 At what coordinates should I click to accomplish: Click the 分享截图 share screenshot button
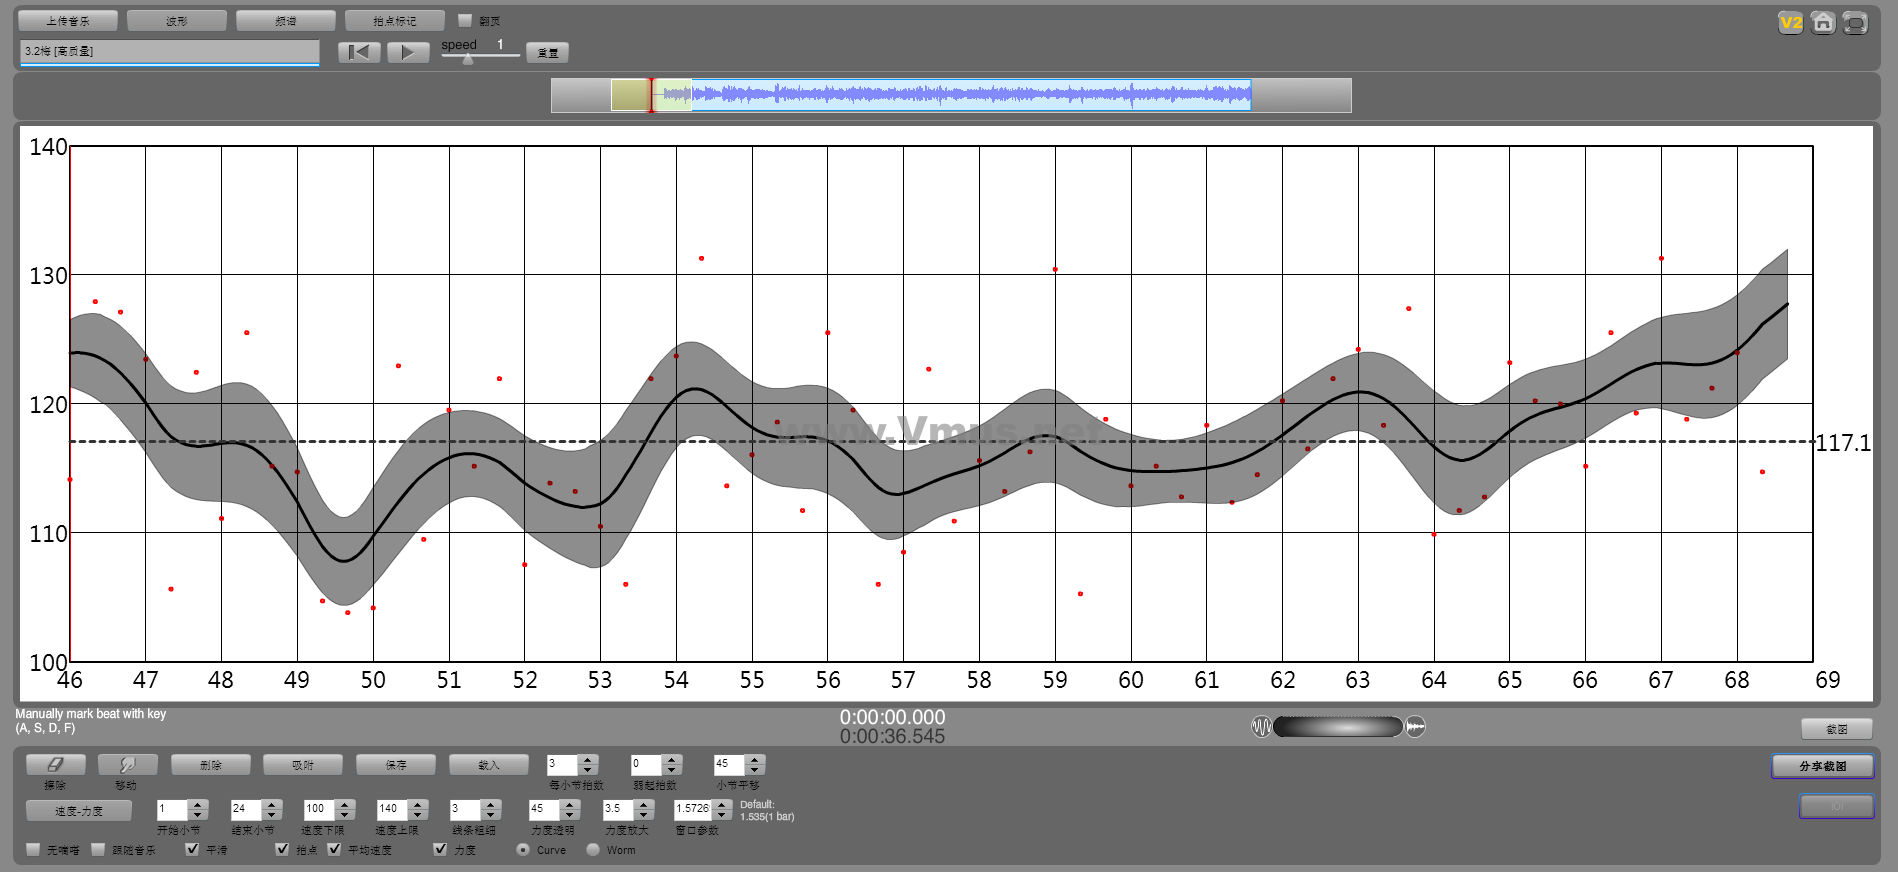pos(1822,766)
